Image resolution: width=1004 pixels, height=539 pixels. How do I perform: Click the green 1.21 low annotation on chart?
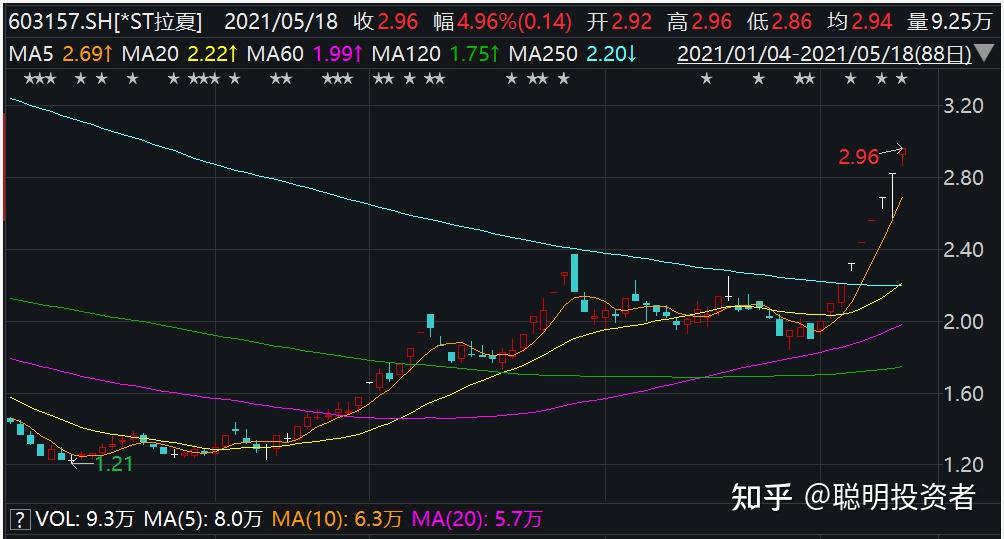[x=114, y=464]
